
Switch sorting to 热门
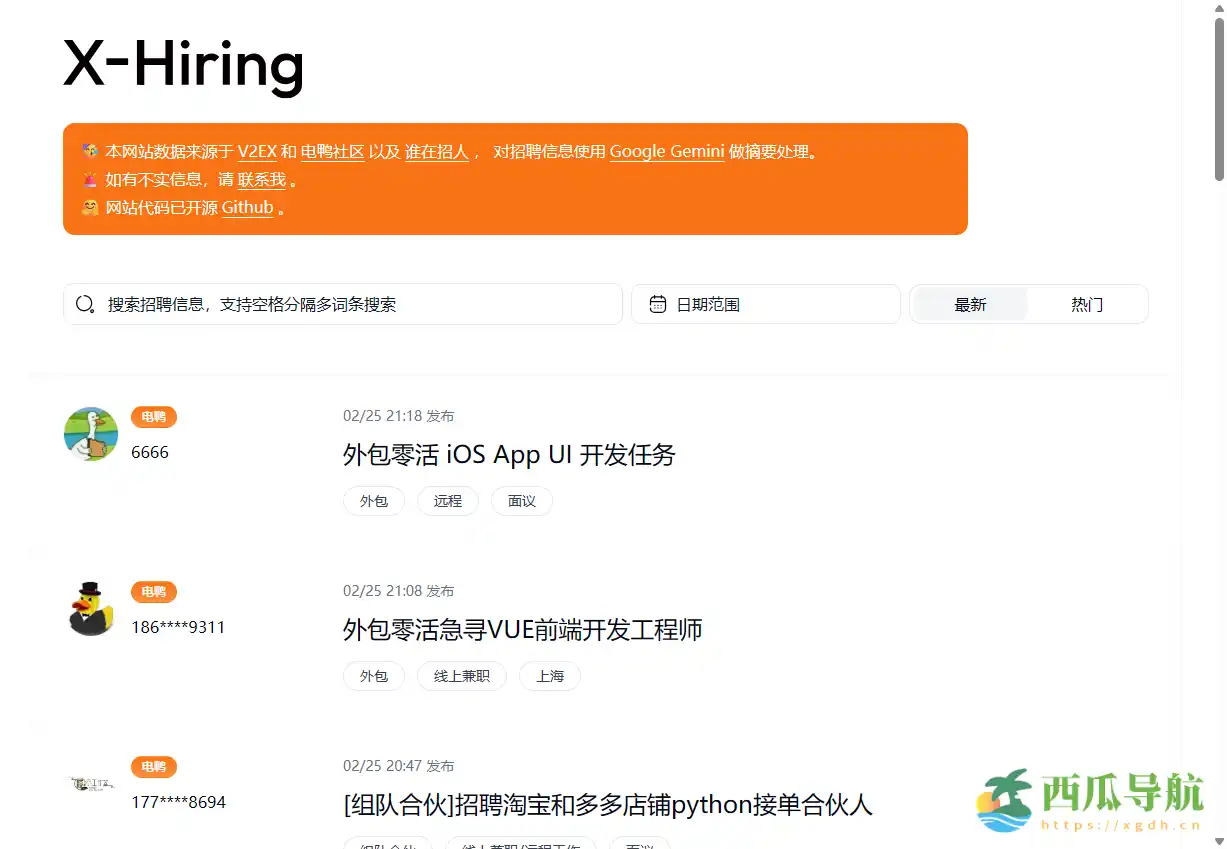1086,304
